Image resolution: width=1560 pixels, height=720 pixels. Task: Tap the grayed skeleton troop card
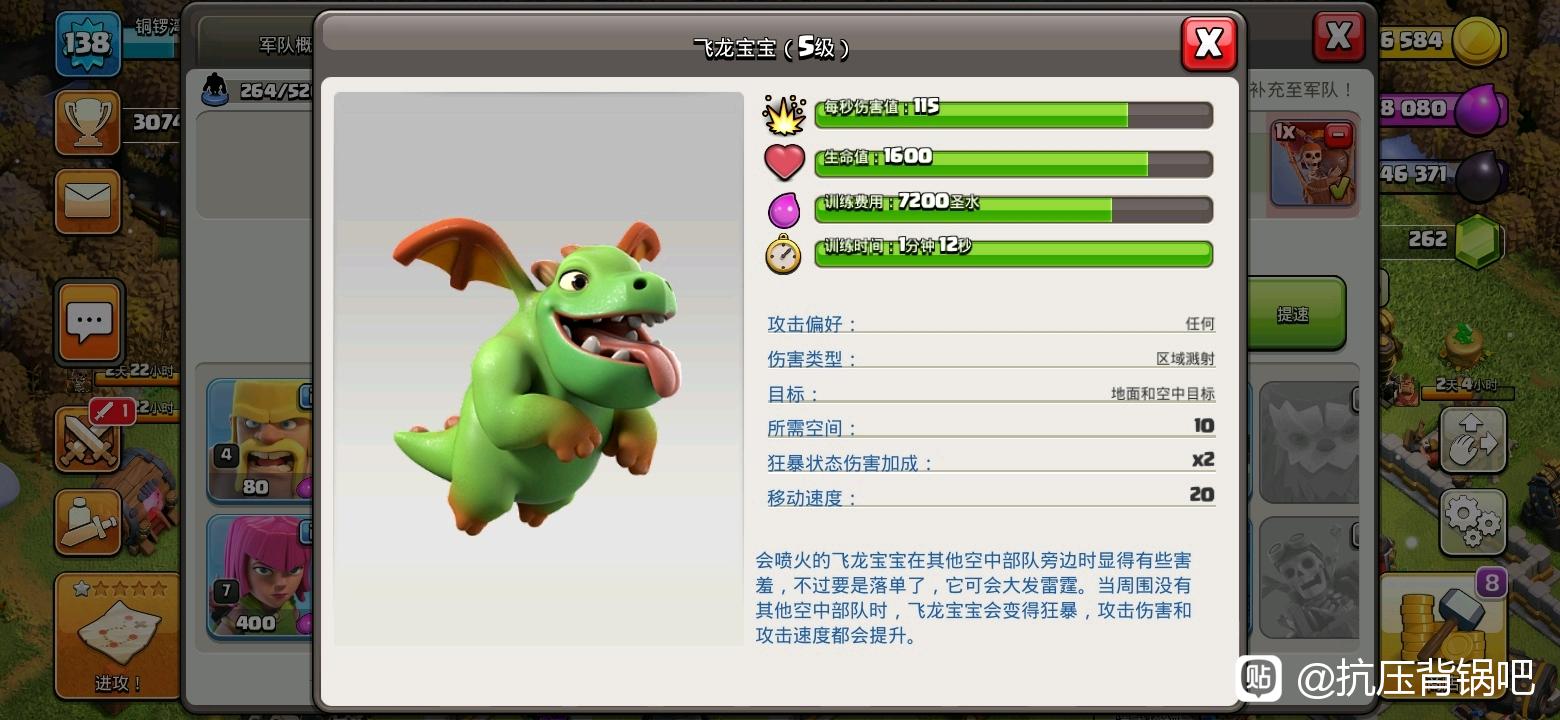pos(1309,578)
